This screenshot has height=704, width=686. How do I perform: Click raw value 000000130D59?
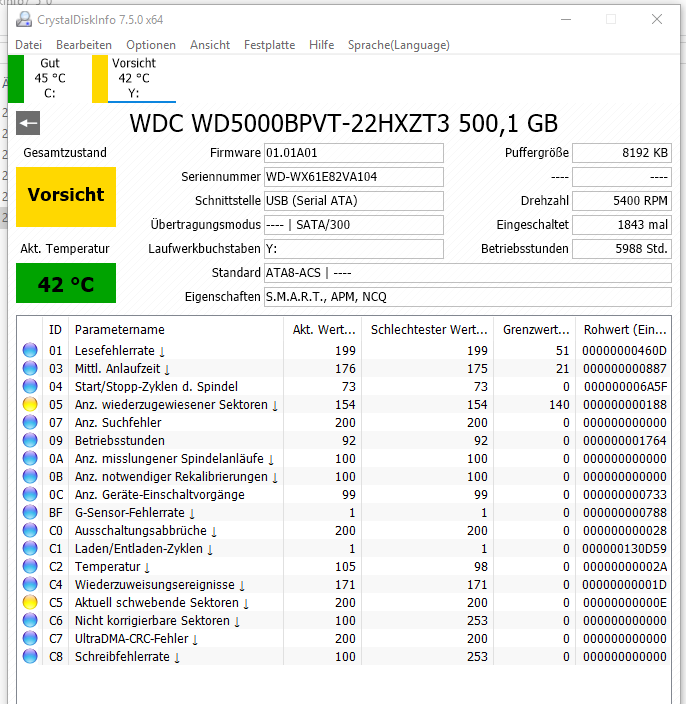pyautogui.click(x=624, y=549)
